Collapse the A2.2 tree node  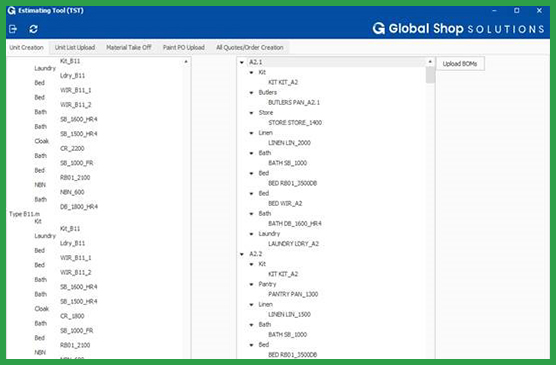242,254
